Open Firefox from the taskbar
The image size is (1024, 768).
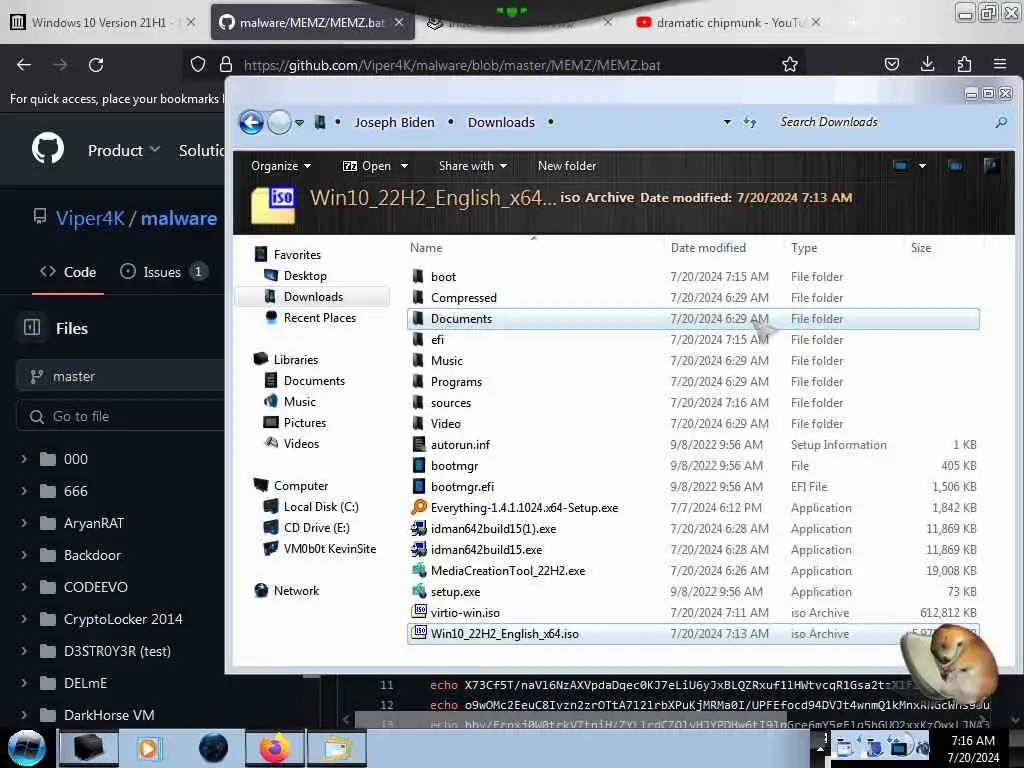(x=274, y=748)
